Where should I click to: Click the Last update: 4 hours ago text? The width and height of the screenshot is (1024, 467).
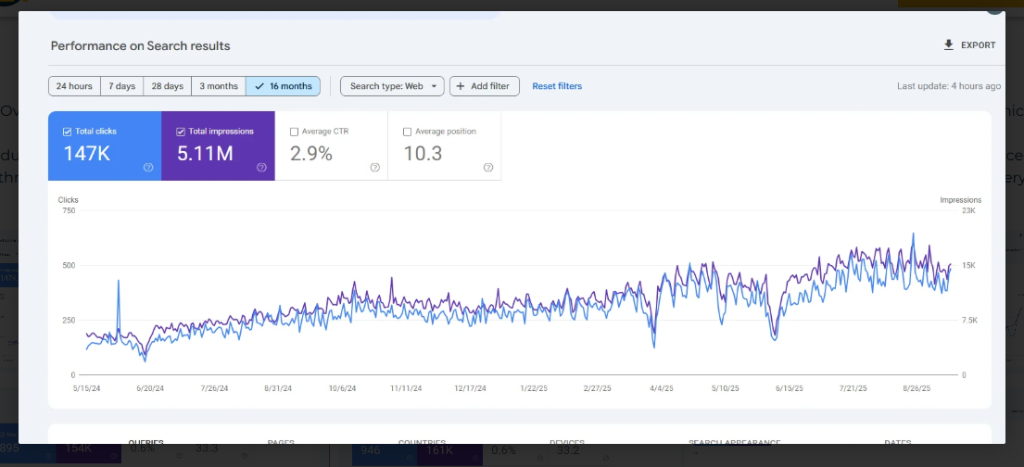pyautogui.click(x=948, y=86)
